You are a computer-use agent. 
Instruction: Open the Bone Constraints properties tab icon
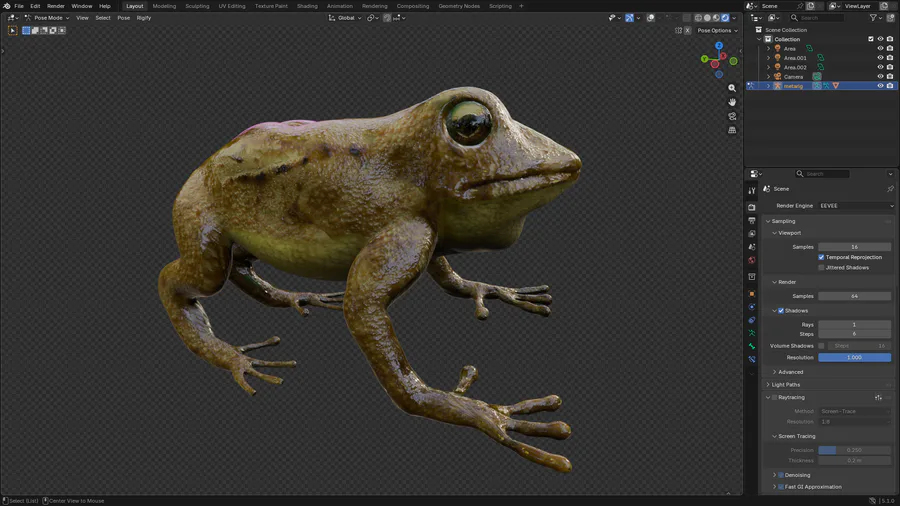[752, 360]
